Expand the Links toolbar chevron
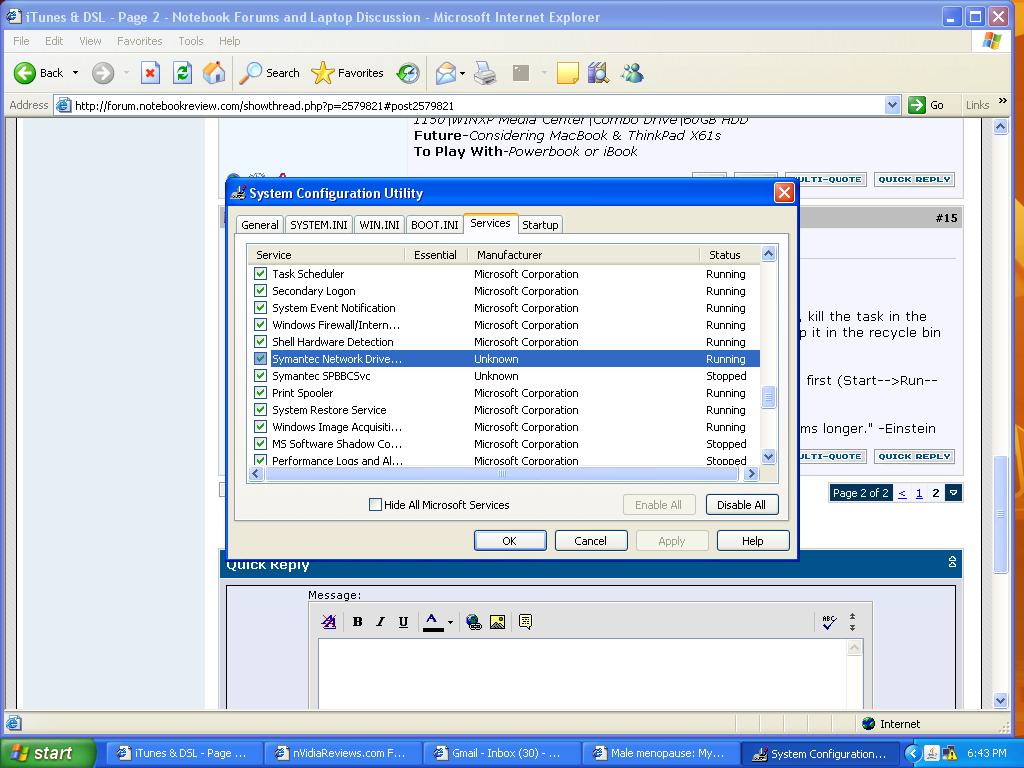The height and width of the screenshot is (768, 1024). click(1002, 101)
